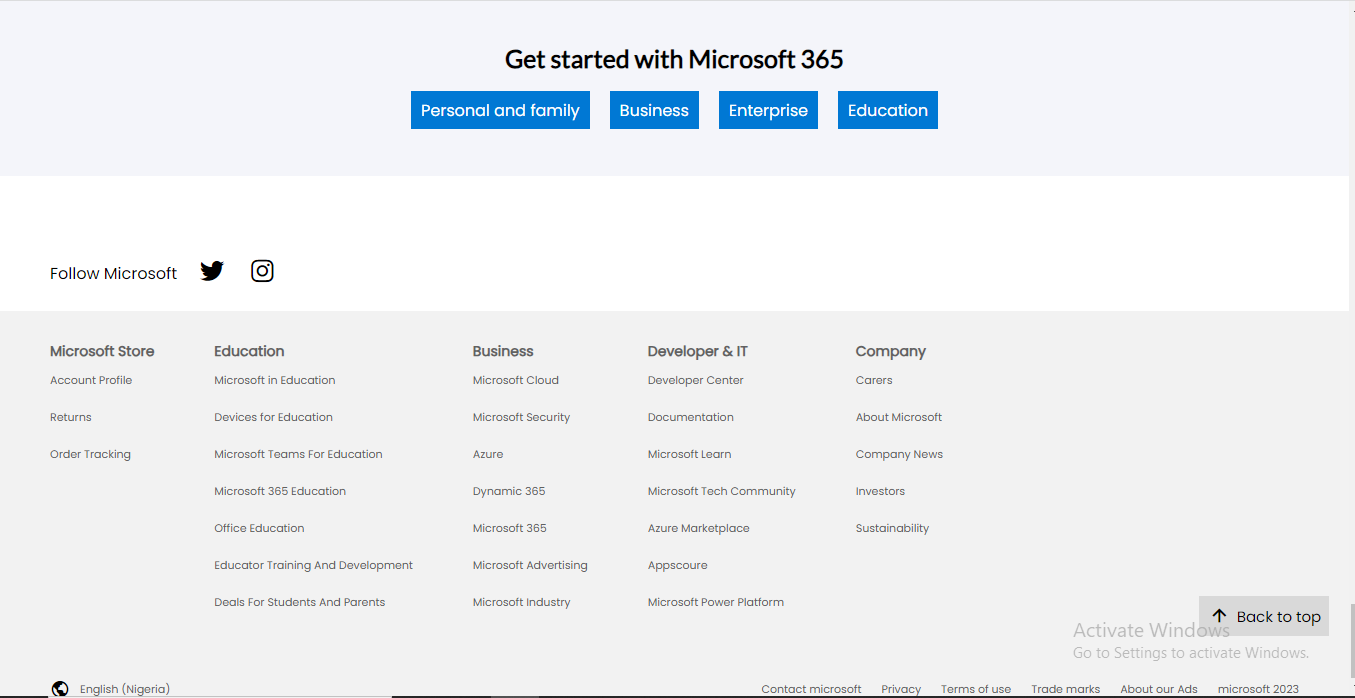Open the Office Education link
1355x698 pixels.
pos(259,528)
